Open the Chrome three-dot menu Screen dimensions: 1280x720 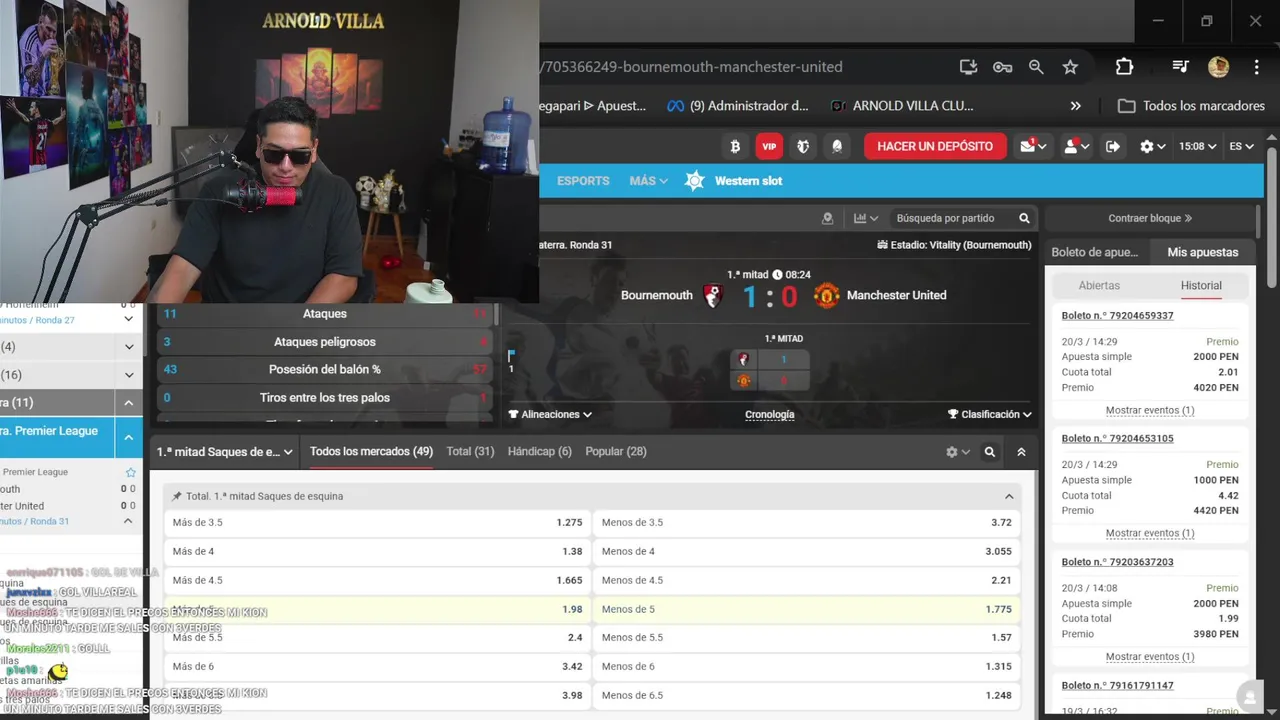point(1256,67)
